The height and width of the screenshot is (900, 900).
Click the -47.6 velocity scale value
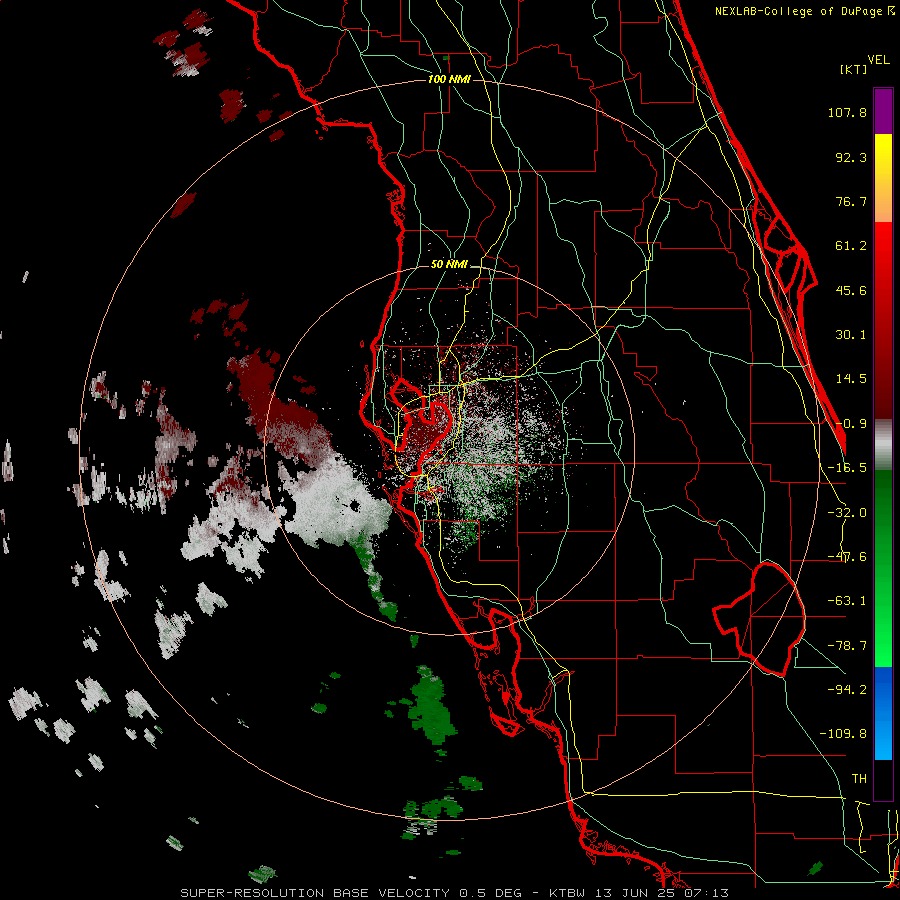coord(847,557)
